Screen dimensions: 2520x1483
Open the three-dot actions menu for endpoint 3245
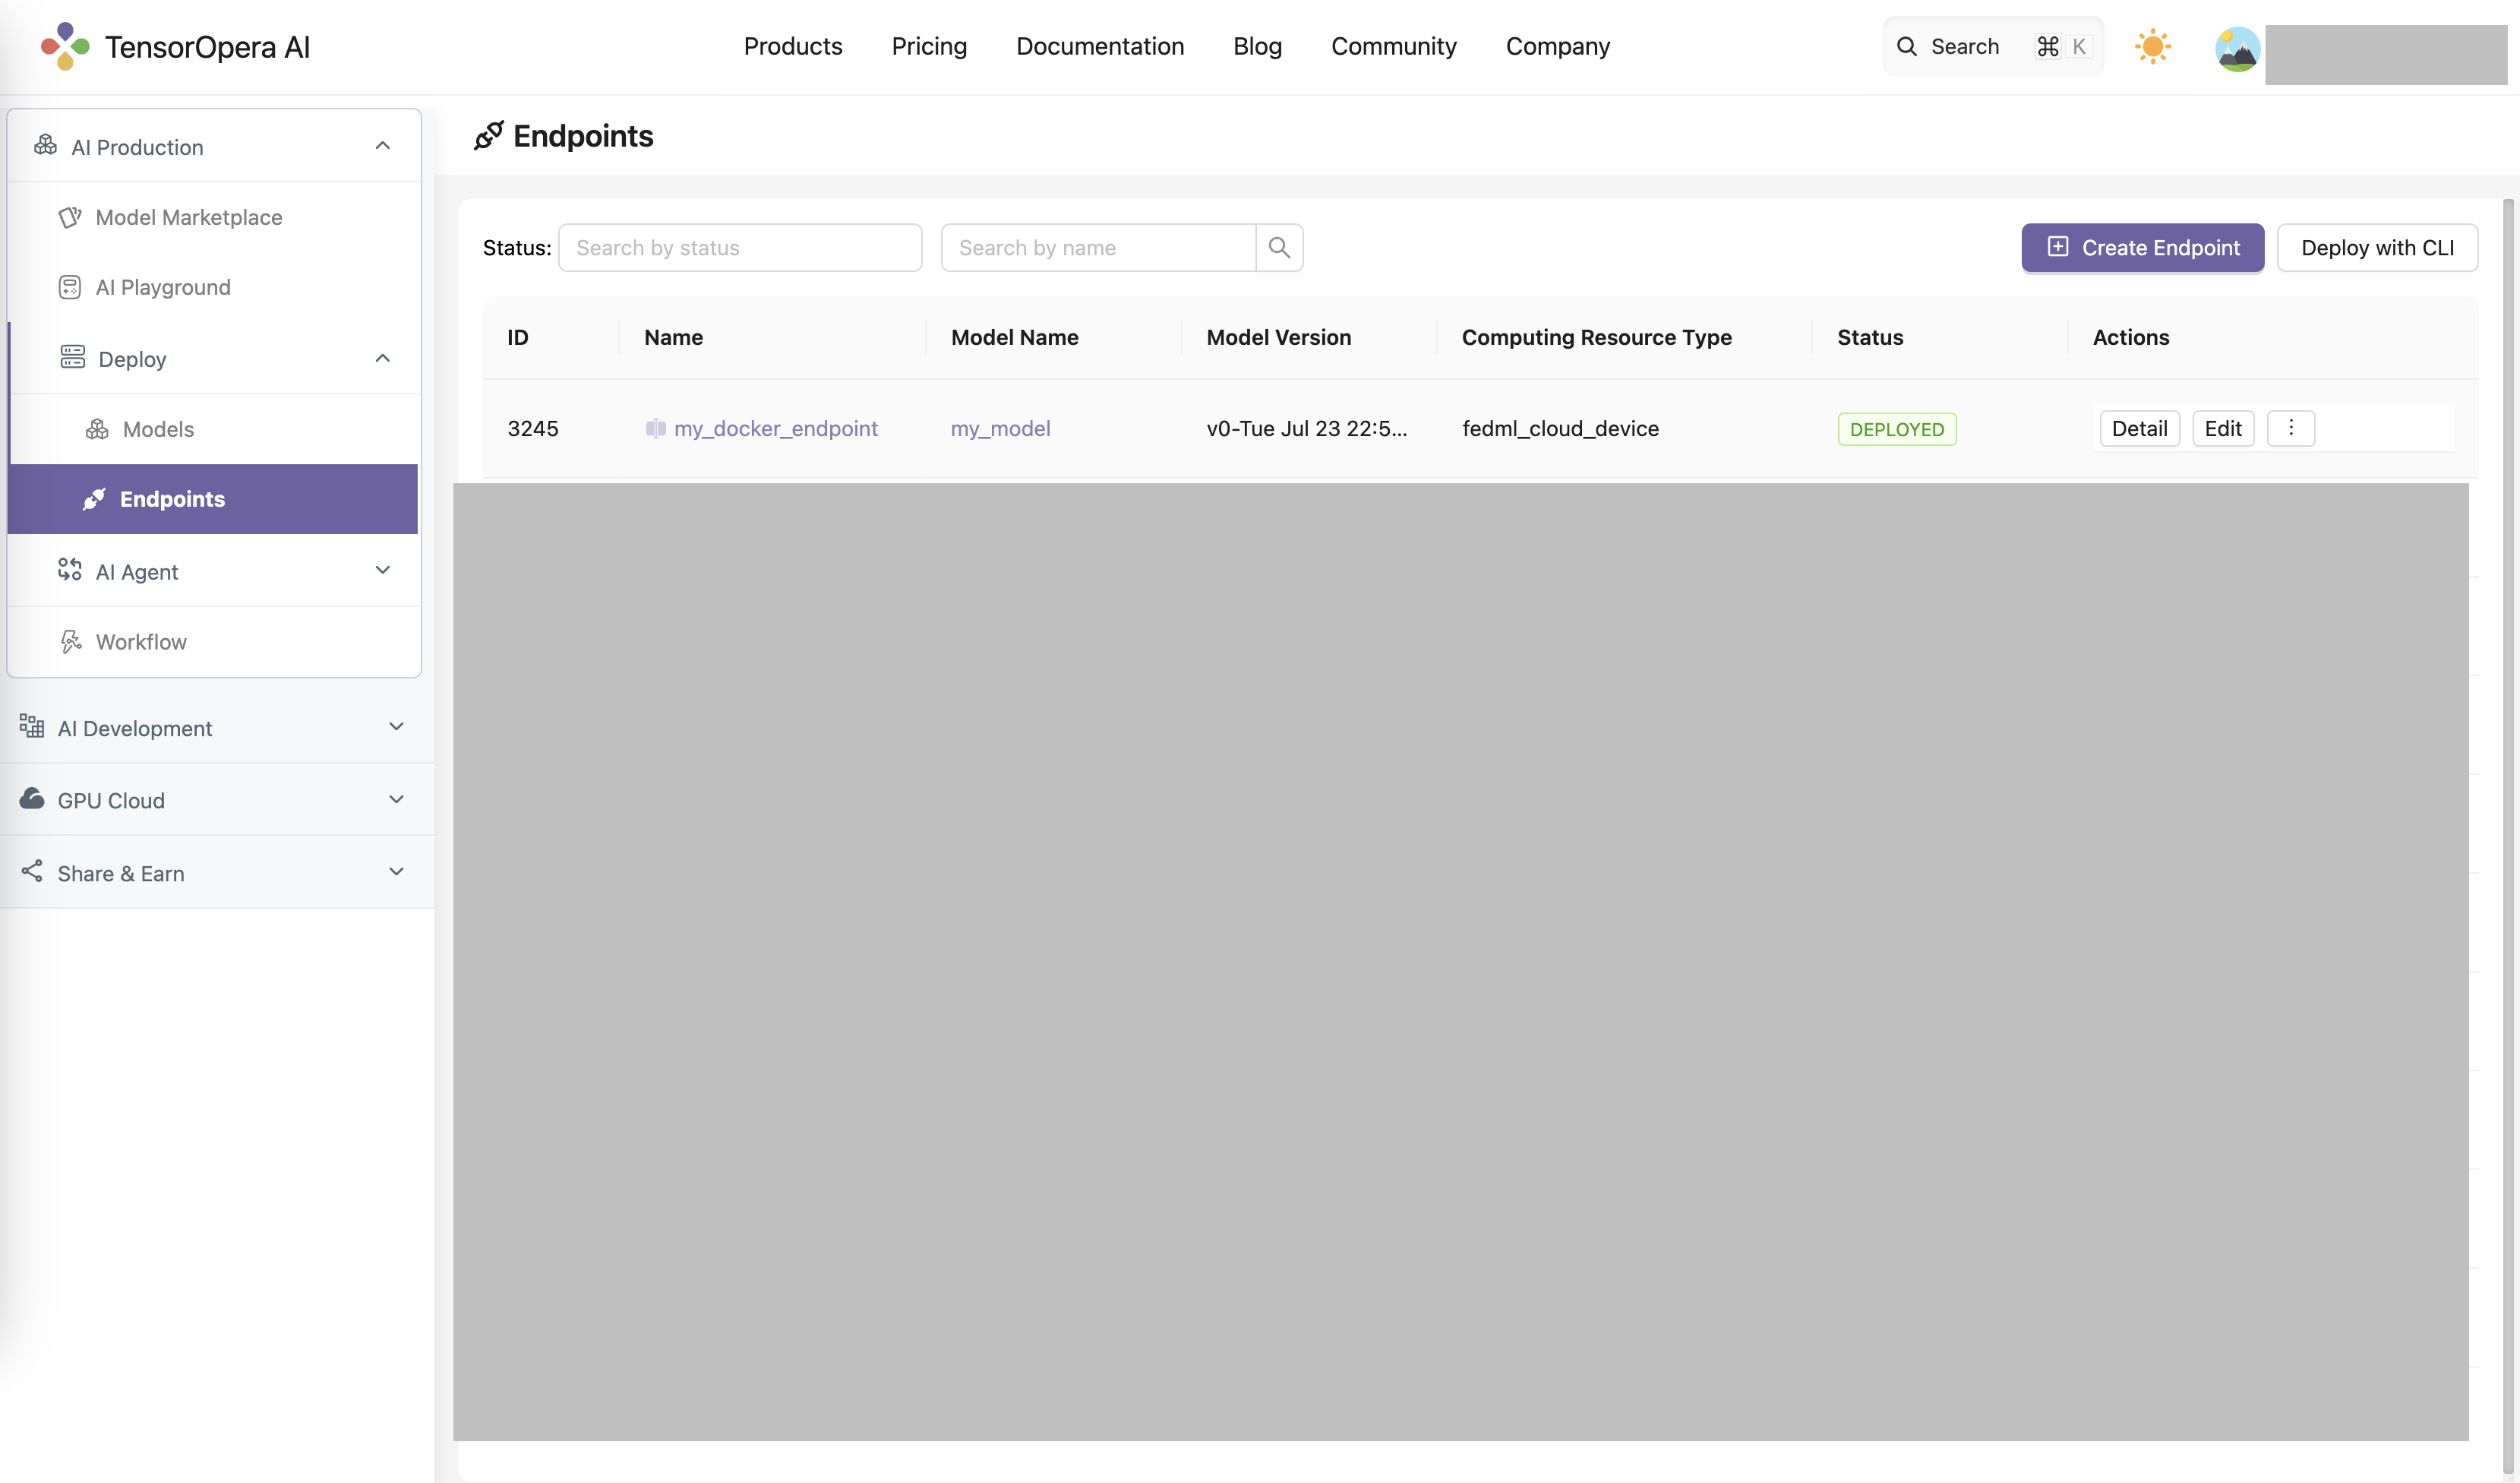(x=2291, y=428)
